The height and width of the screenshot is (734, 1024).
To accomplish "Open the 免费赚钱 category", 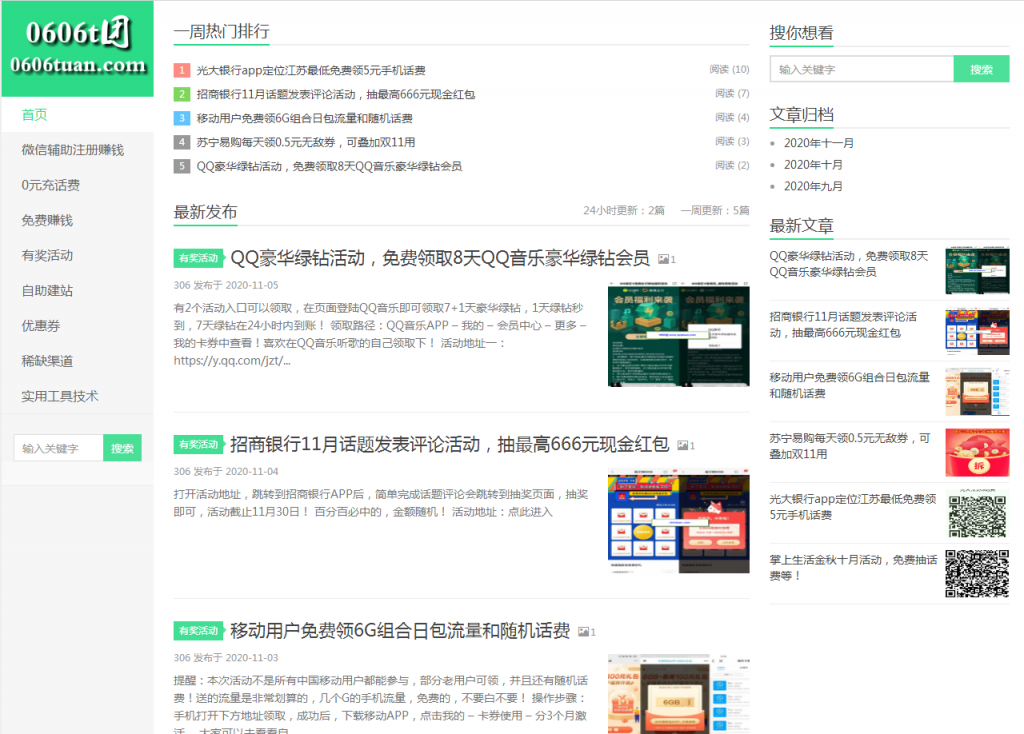I will [47, 221].
